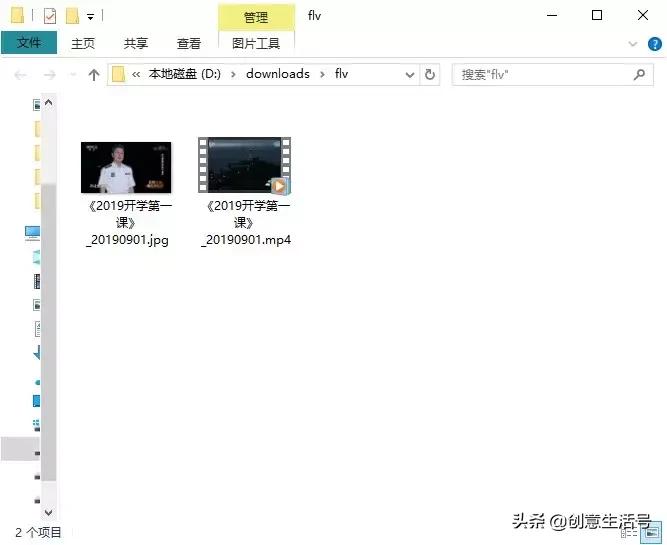The image size is (667, 545).
Task: Maximize the flv explorer window
Action: 597,15
